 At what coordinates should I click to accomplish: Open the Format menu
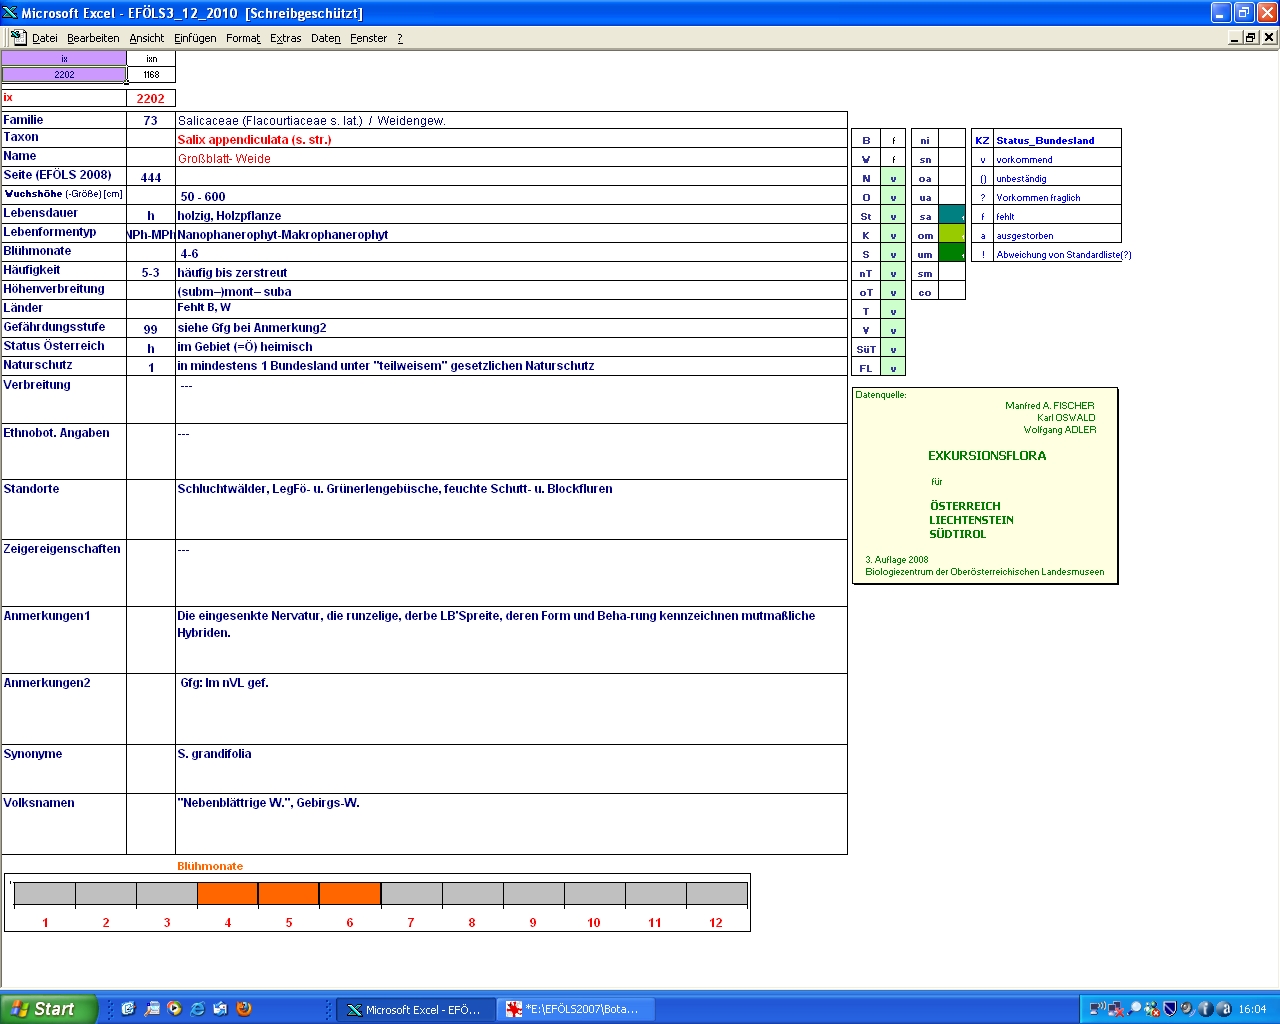(x=243, y=38)
